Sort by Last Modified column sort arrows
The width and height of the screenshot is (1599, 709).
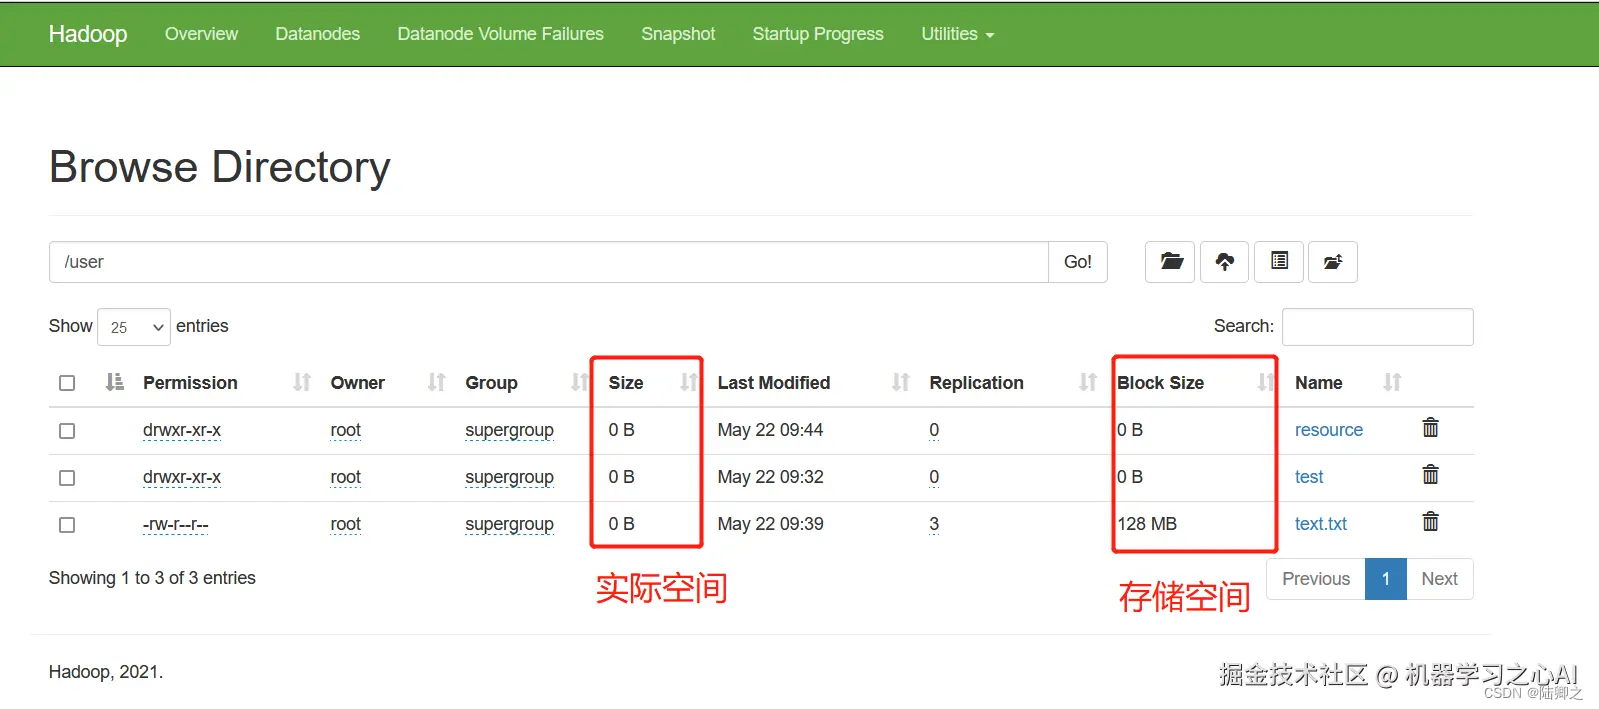coord(901,382)
